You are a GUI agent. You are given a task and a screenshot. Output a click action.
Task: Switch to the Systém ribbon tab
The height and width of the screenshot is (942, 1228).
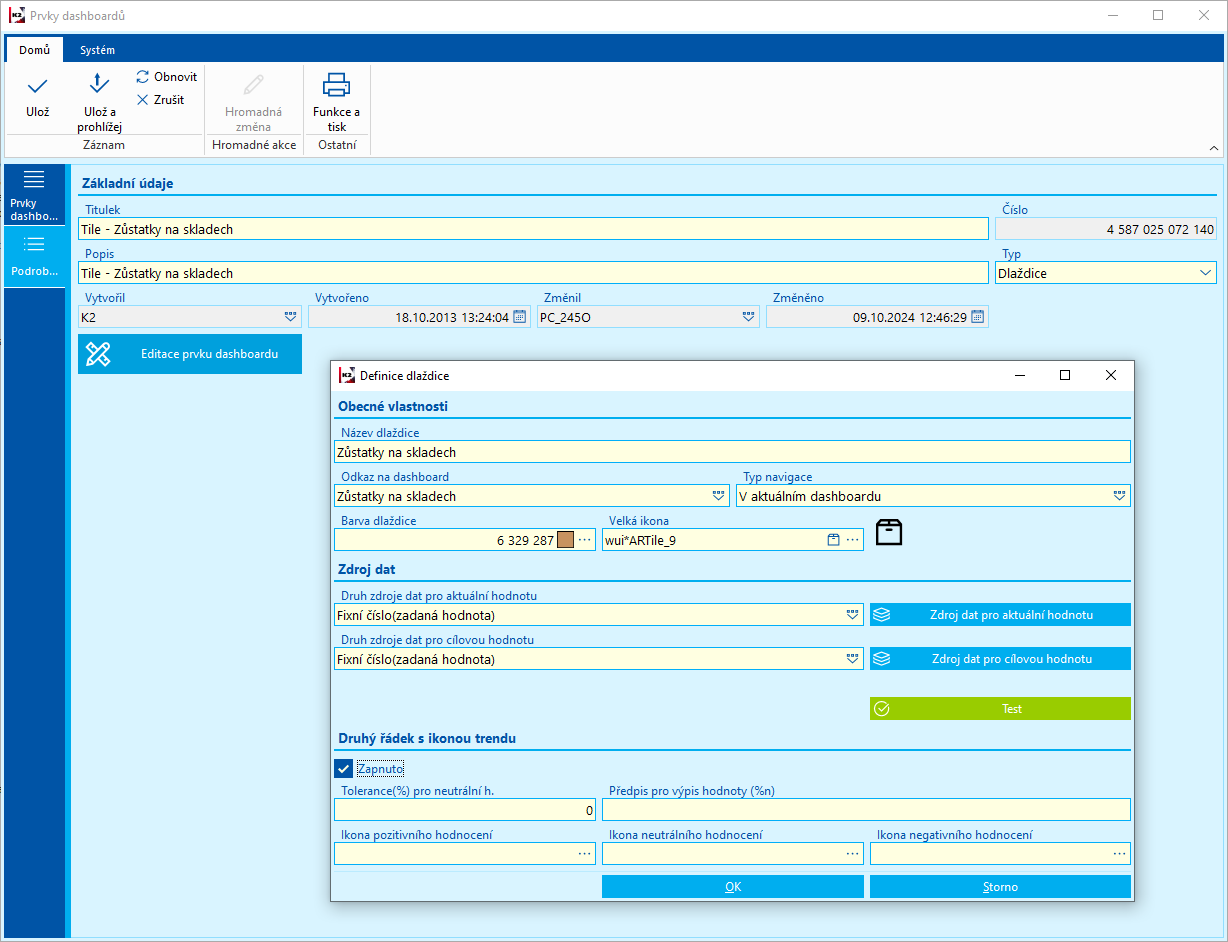[x=97, y=50]
